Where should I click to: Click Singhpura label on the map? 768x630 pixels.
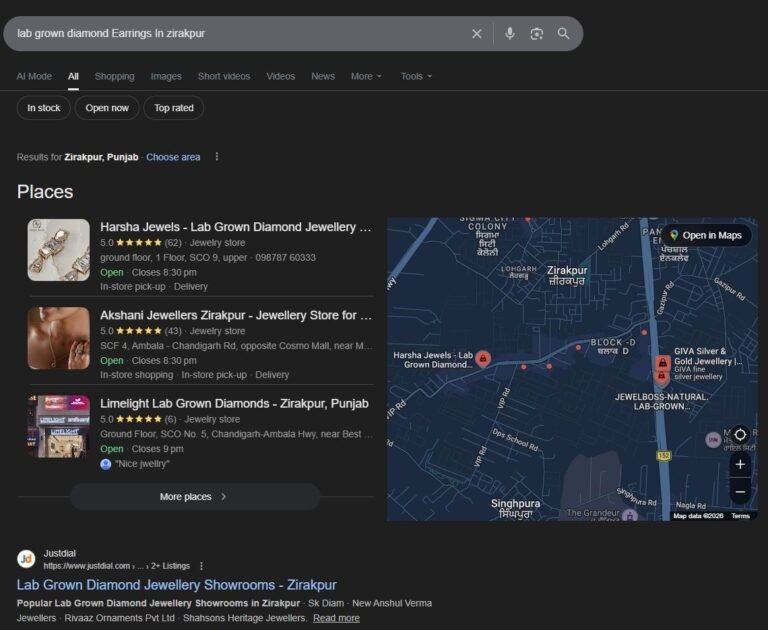pyautogui.click(x=515, y=509)
